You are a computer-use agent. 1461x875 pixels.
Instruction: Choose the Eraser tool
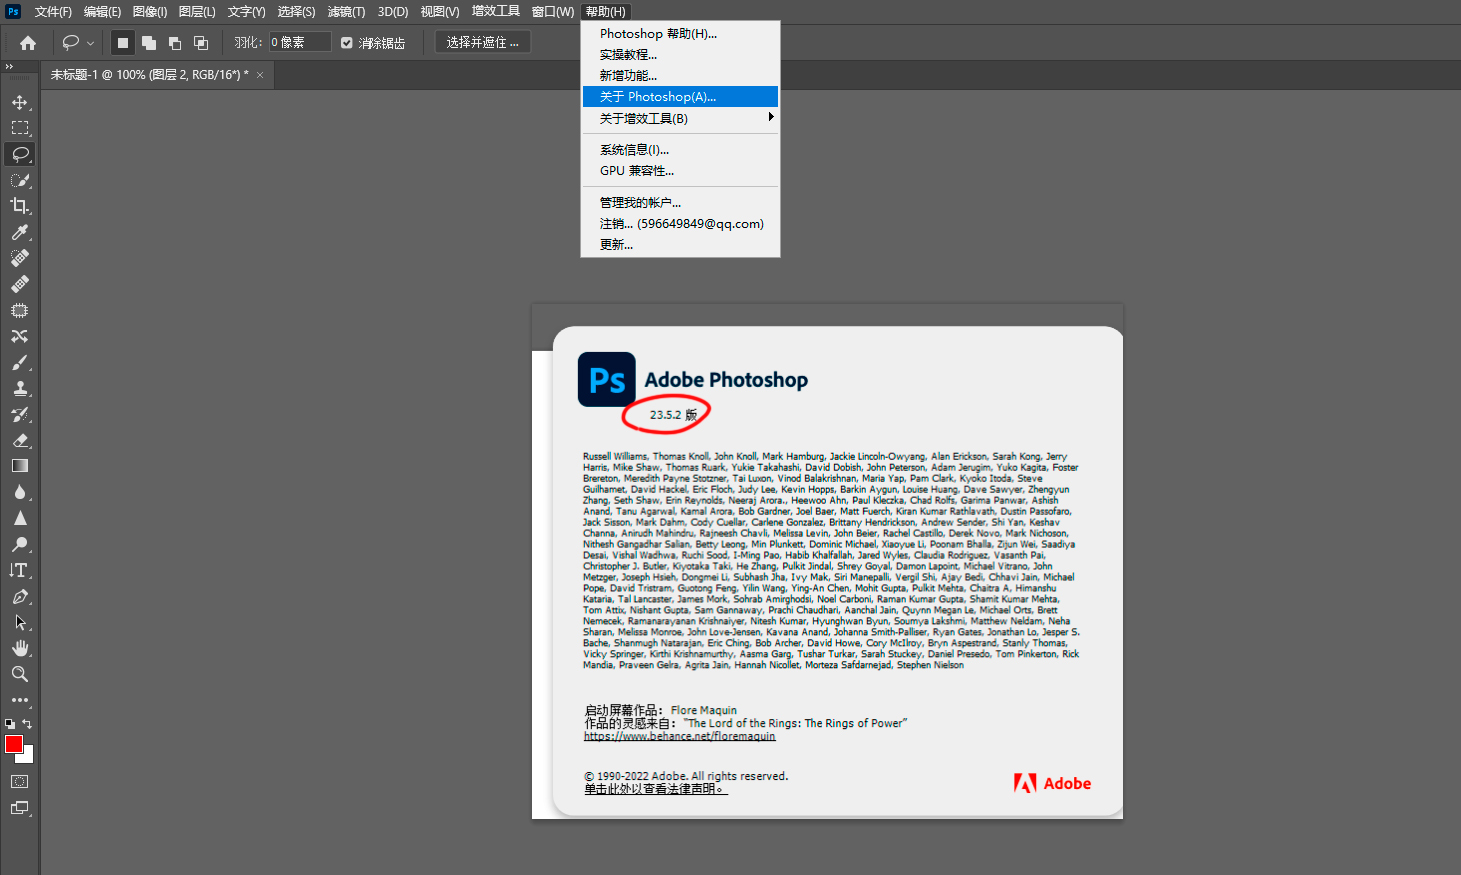pyautogui.click(x=19, y=441)
